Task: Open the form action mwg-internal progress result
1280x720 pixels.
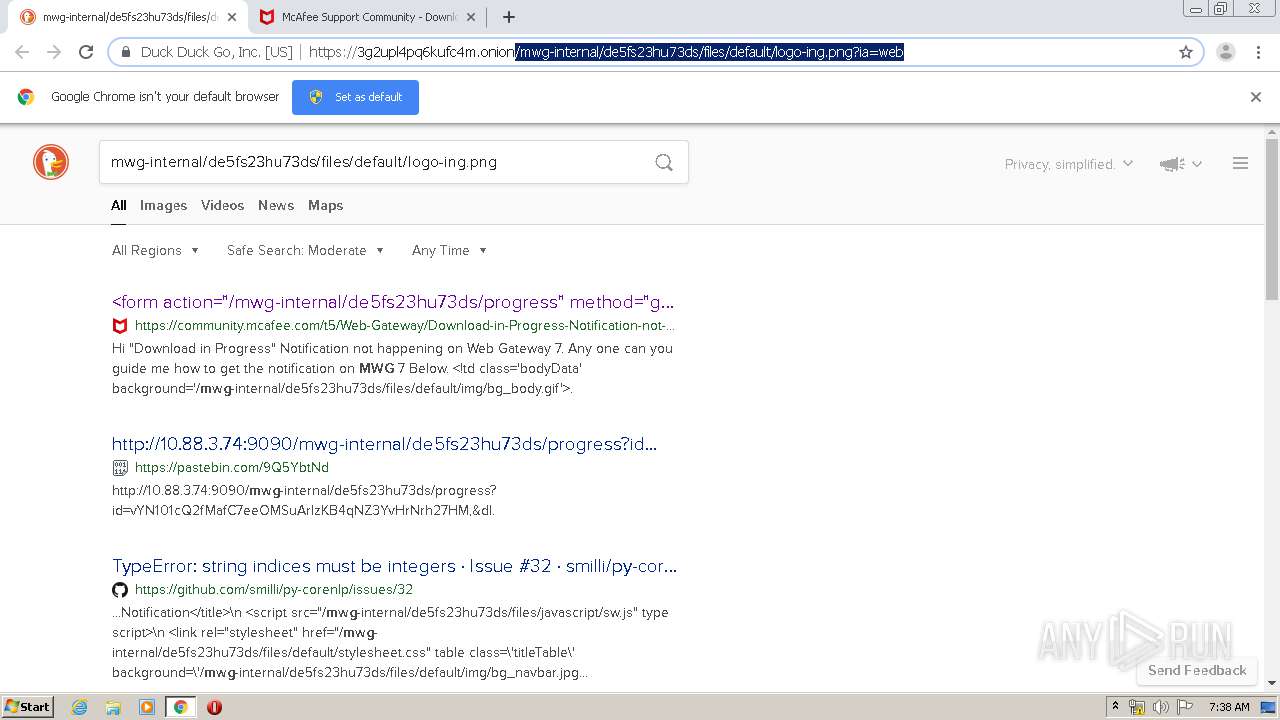Action: (393, 302)
